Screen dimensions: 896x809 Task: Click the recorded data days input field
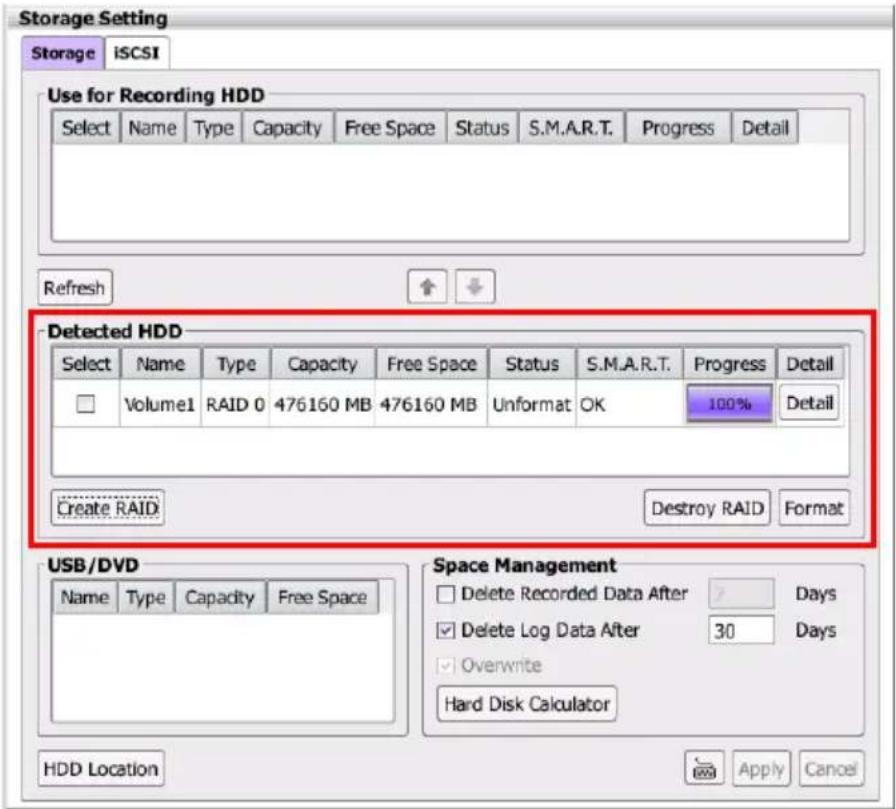(x=741, y=594)
